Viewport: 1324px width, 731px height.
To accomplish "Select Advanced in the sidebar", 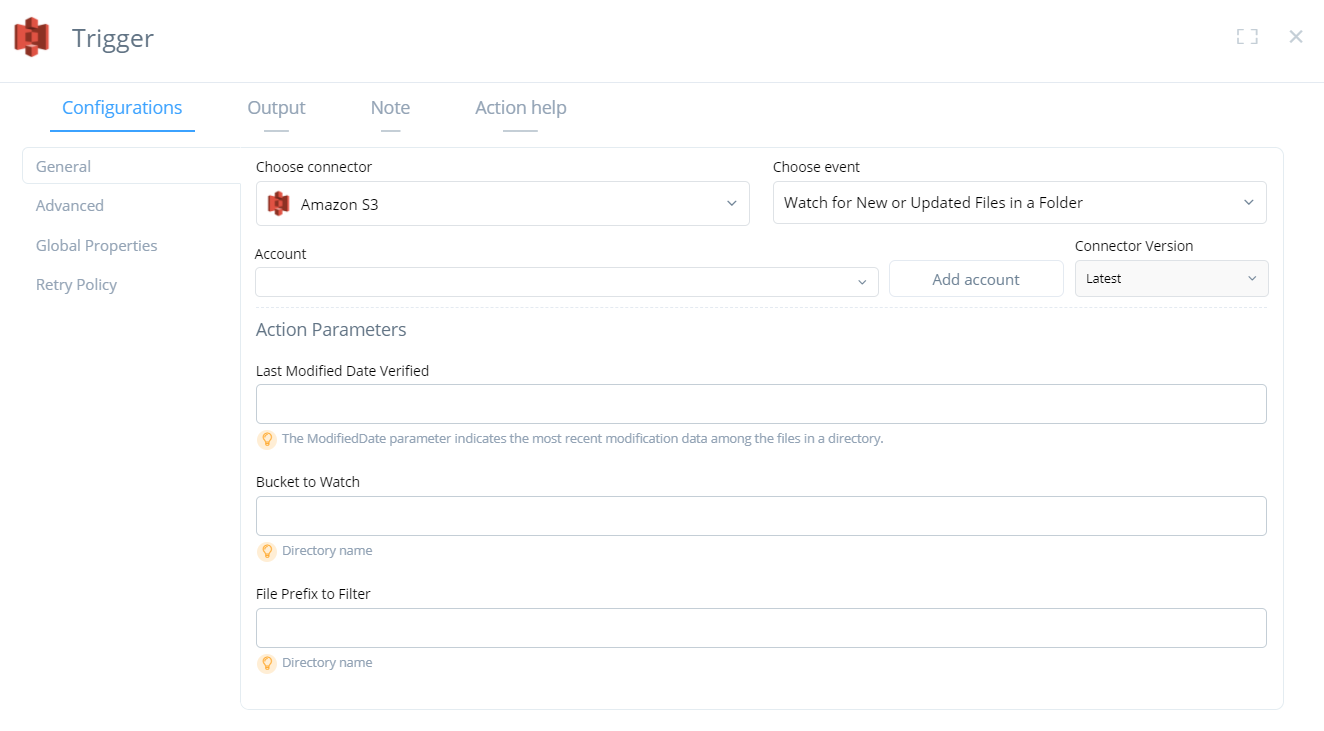I will pos(70,205).
